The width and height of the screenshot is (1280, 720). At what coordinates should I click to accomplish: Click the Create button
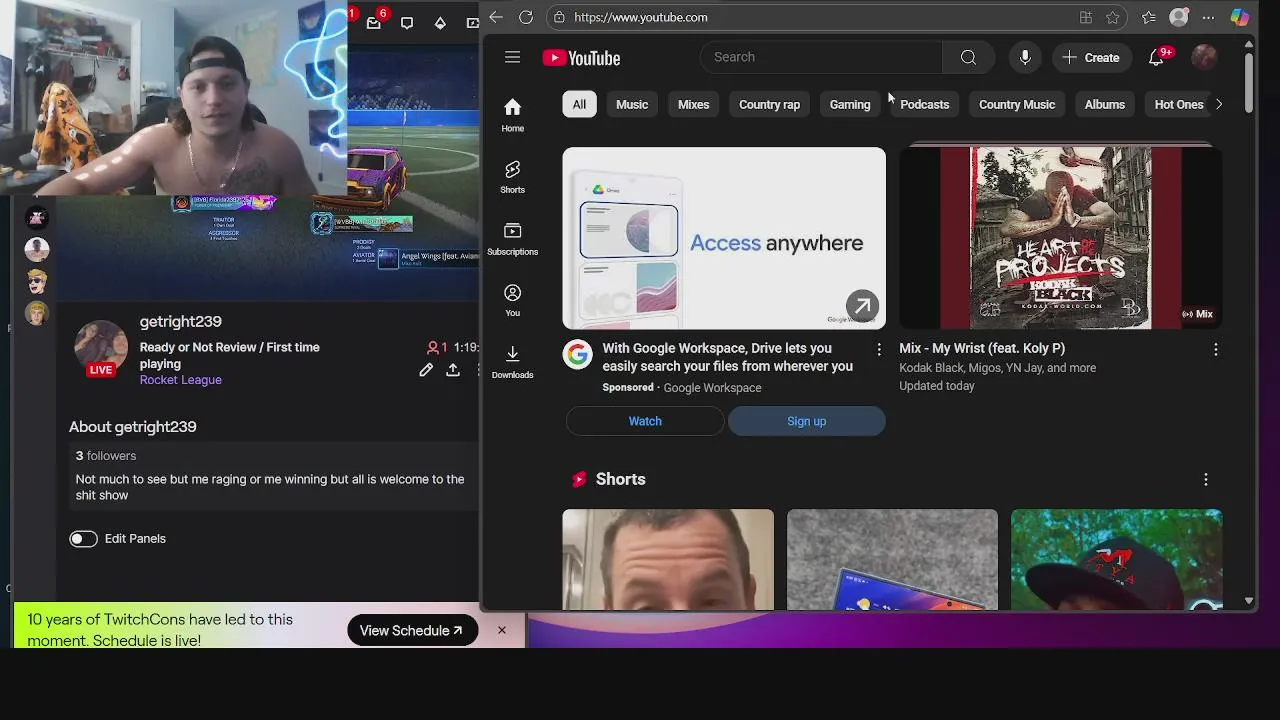pos(1091,57)
